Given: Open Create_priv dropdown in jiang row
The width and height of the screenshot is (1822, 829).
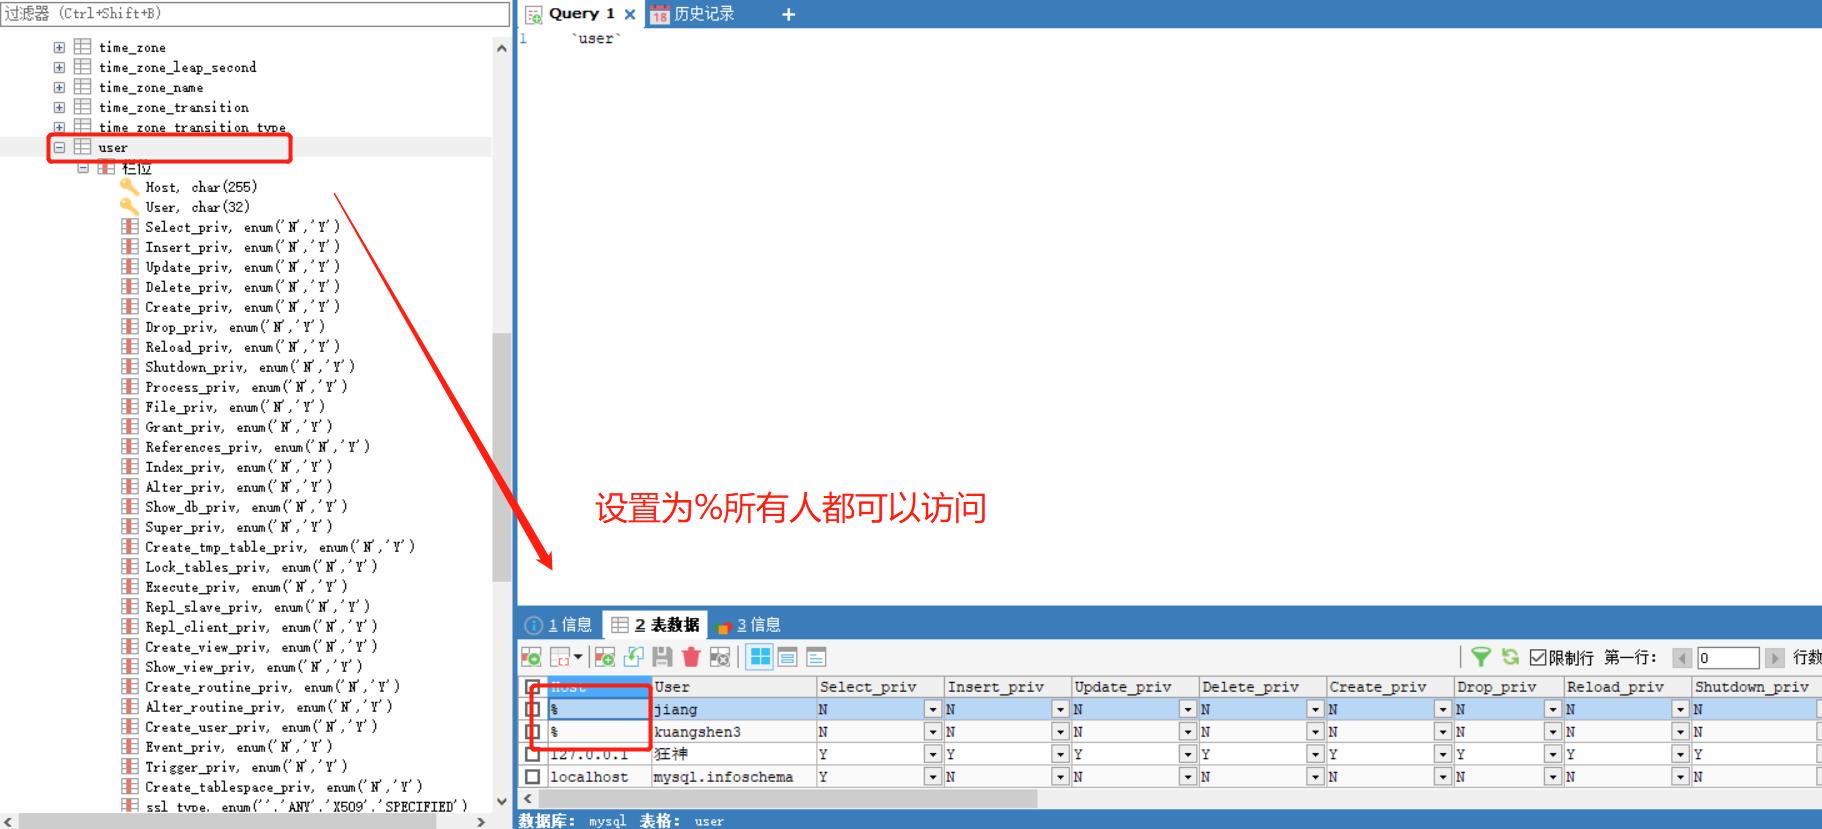Looking at the screenshot, I should [x=1443, y=709].
